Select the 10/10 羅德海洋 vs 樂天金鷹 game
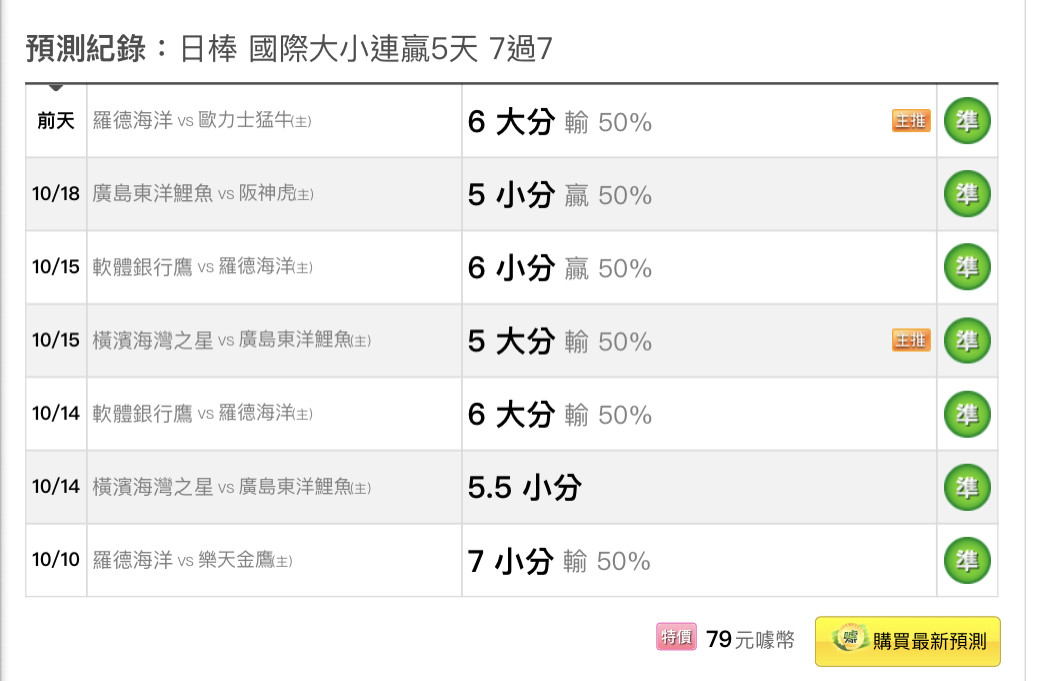 [192, 560]
